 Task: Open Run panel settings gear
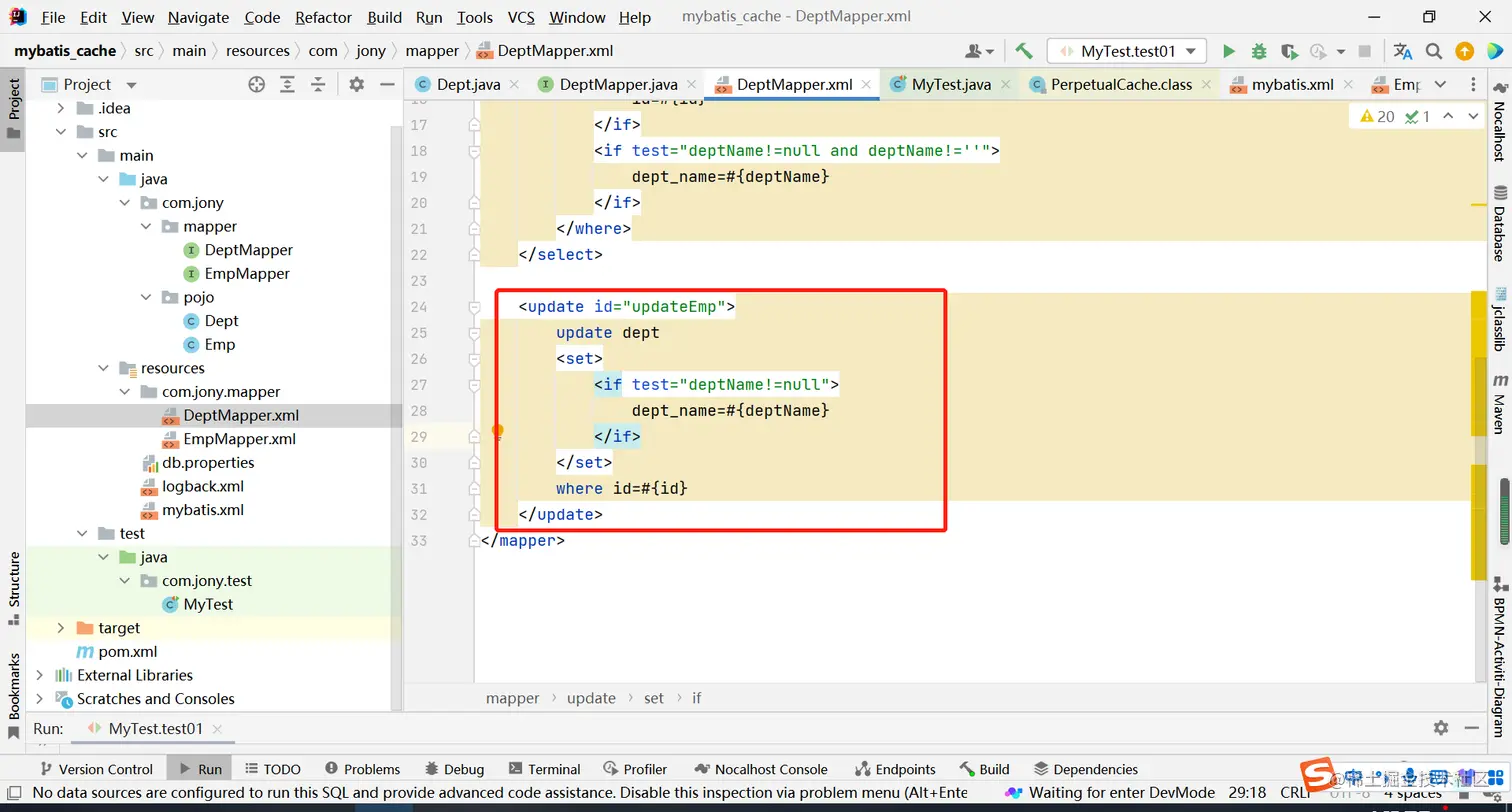pyautogui.click(x=1441, y=728)
